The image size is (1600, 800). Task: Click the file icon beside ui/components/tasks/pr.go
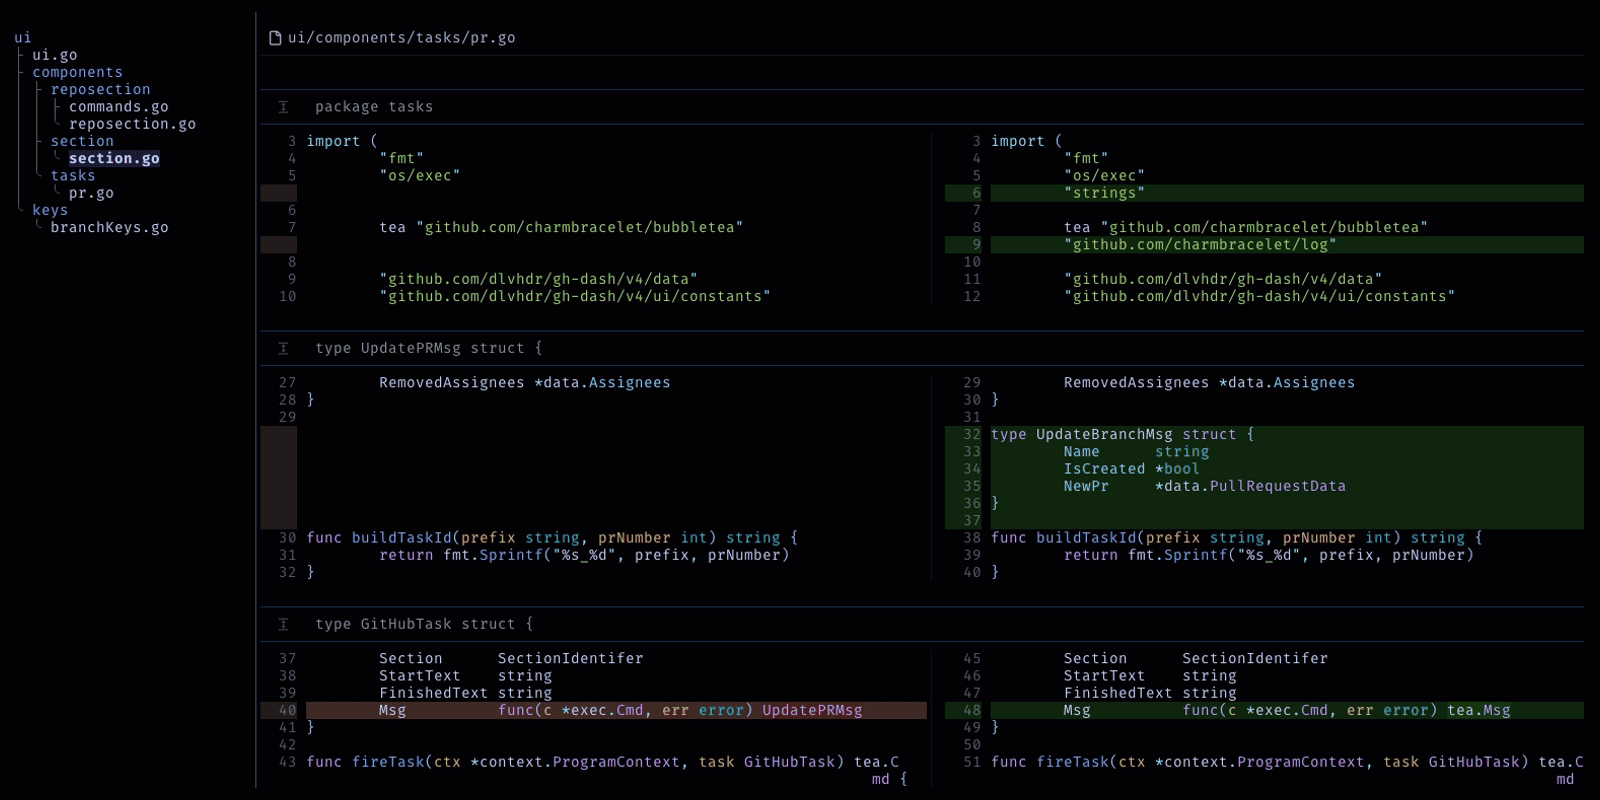tap(275, 38)
